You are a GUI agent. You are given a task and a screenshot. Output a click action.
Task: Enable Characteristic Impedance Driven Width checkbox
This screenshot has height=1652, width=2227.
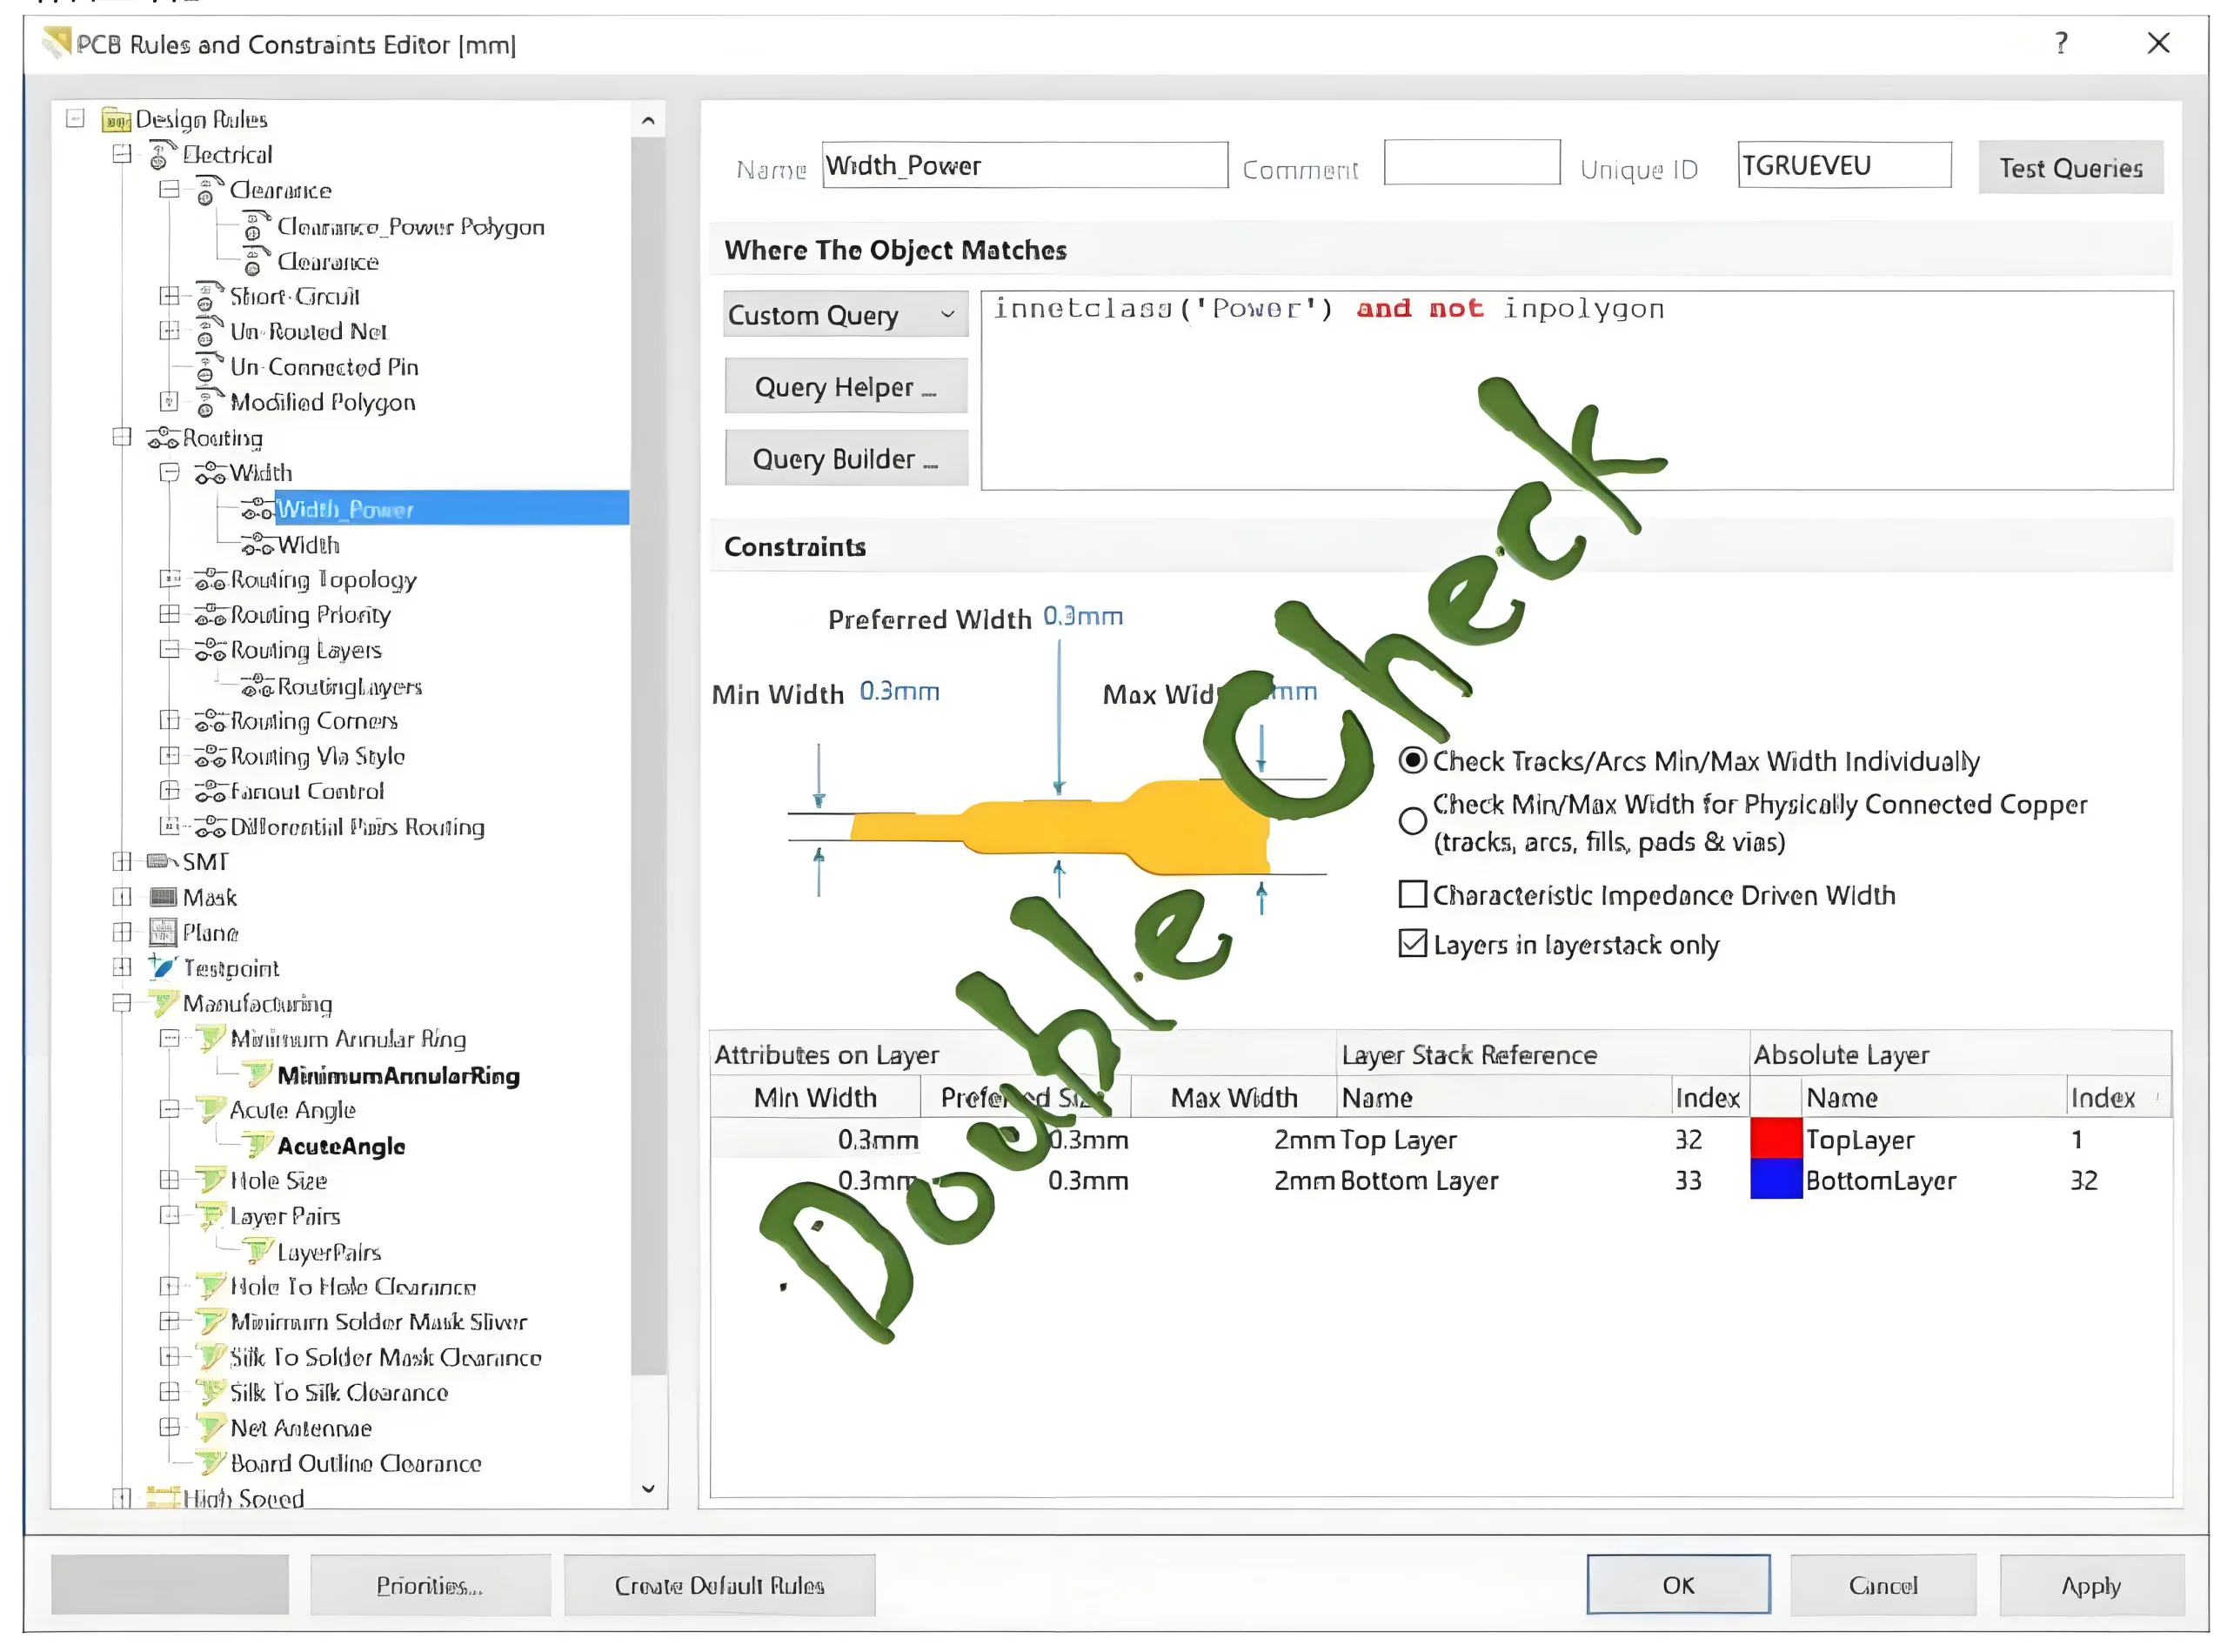point(1411,894)
